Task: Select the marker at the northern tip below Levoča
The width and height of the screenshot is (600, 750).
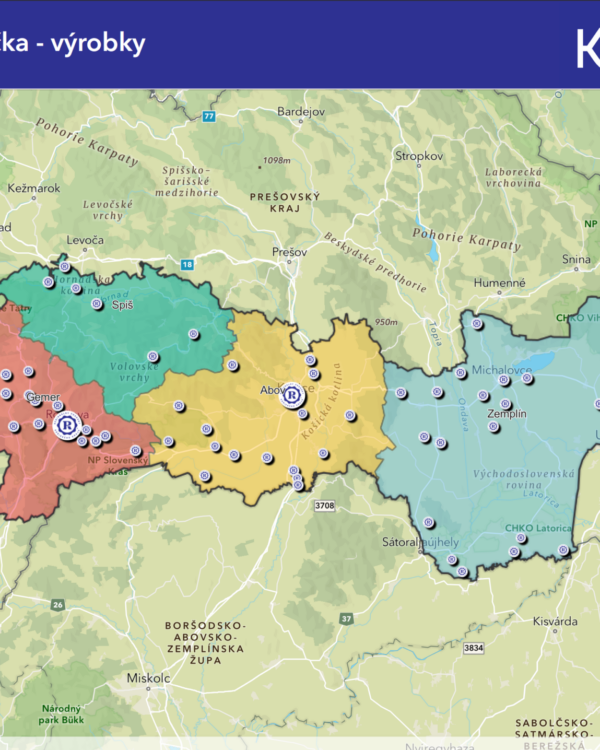Action: point(65,266)
